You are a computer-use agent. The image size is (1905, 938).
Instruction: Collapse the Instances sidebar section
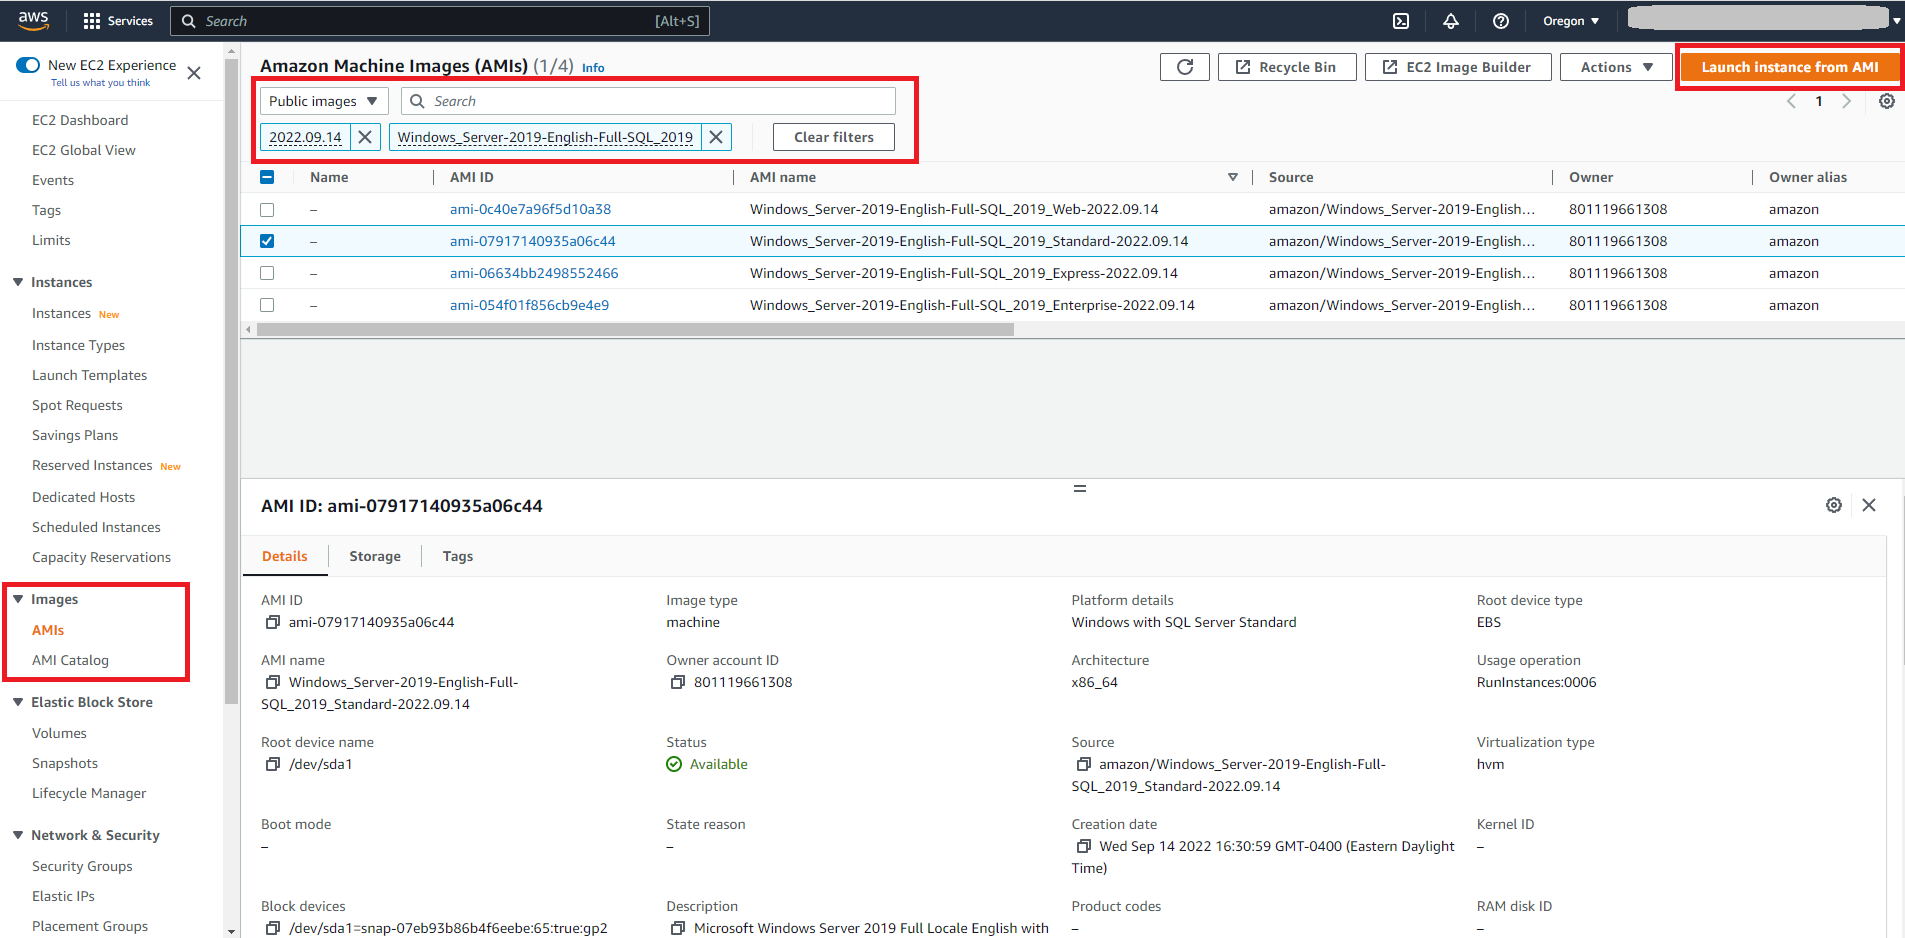(x=18, y=282)
